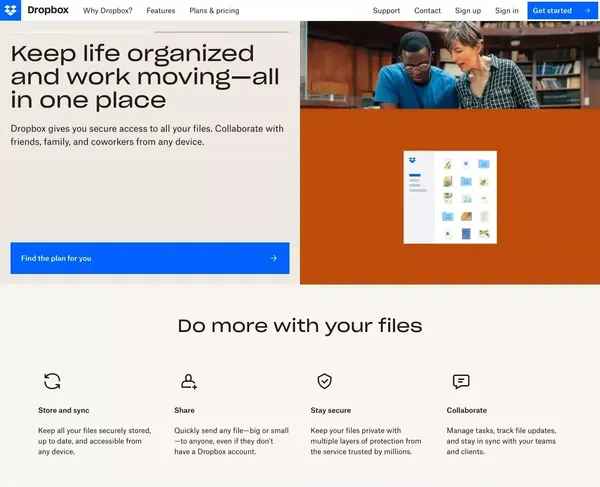Click the Keep your files private description
Viewport: 600px width, 487px height.
point(366,441)
